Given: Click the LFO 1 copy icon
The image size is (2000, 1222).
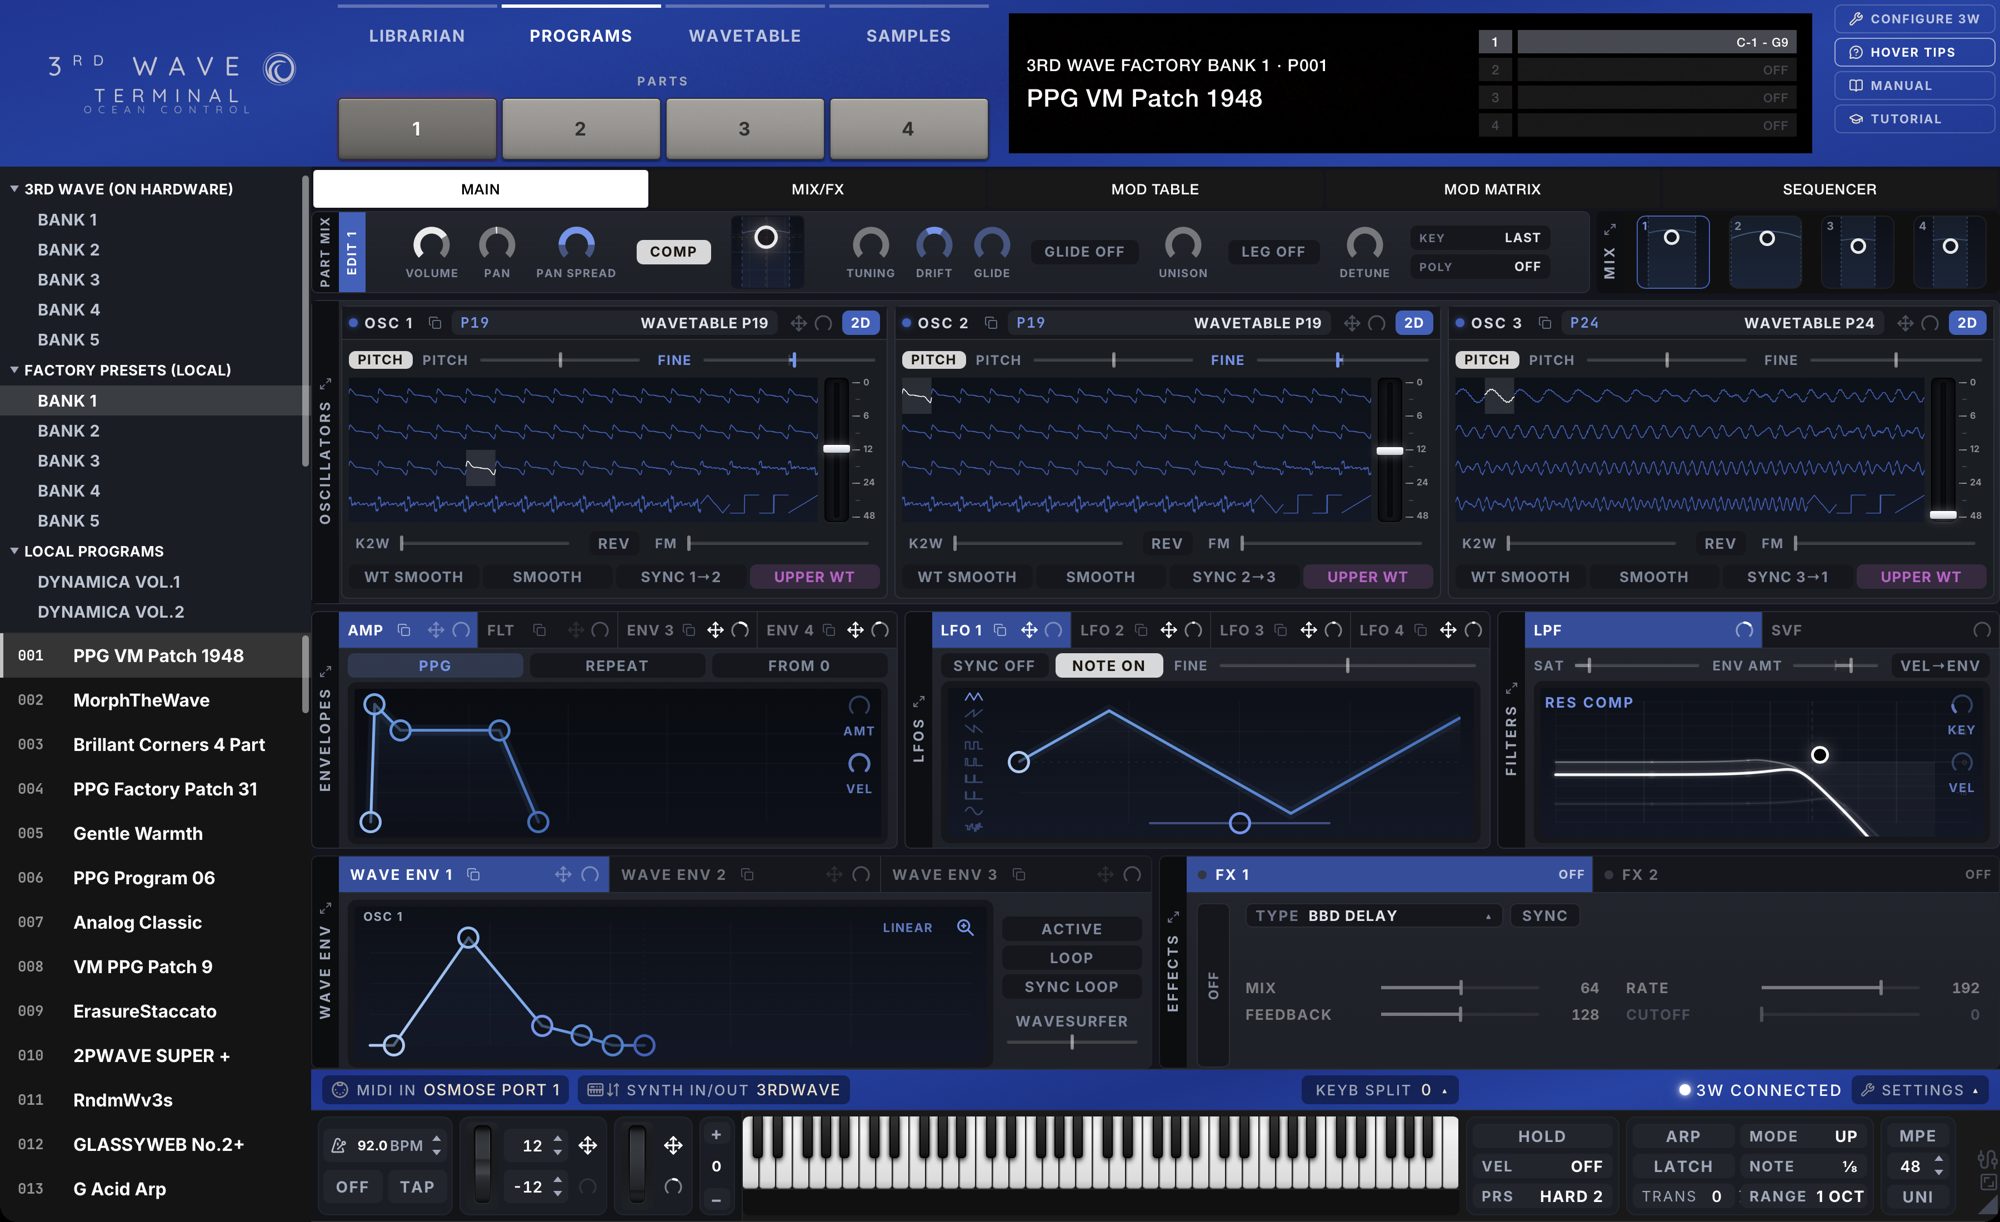Looking at the screenshot, I should [x=1000, y=630].
